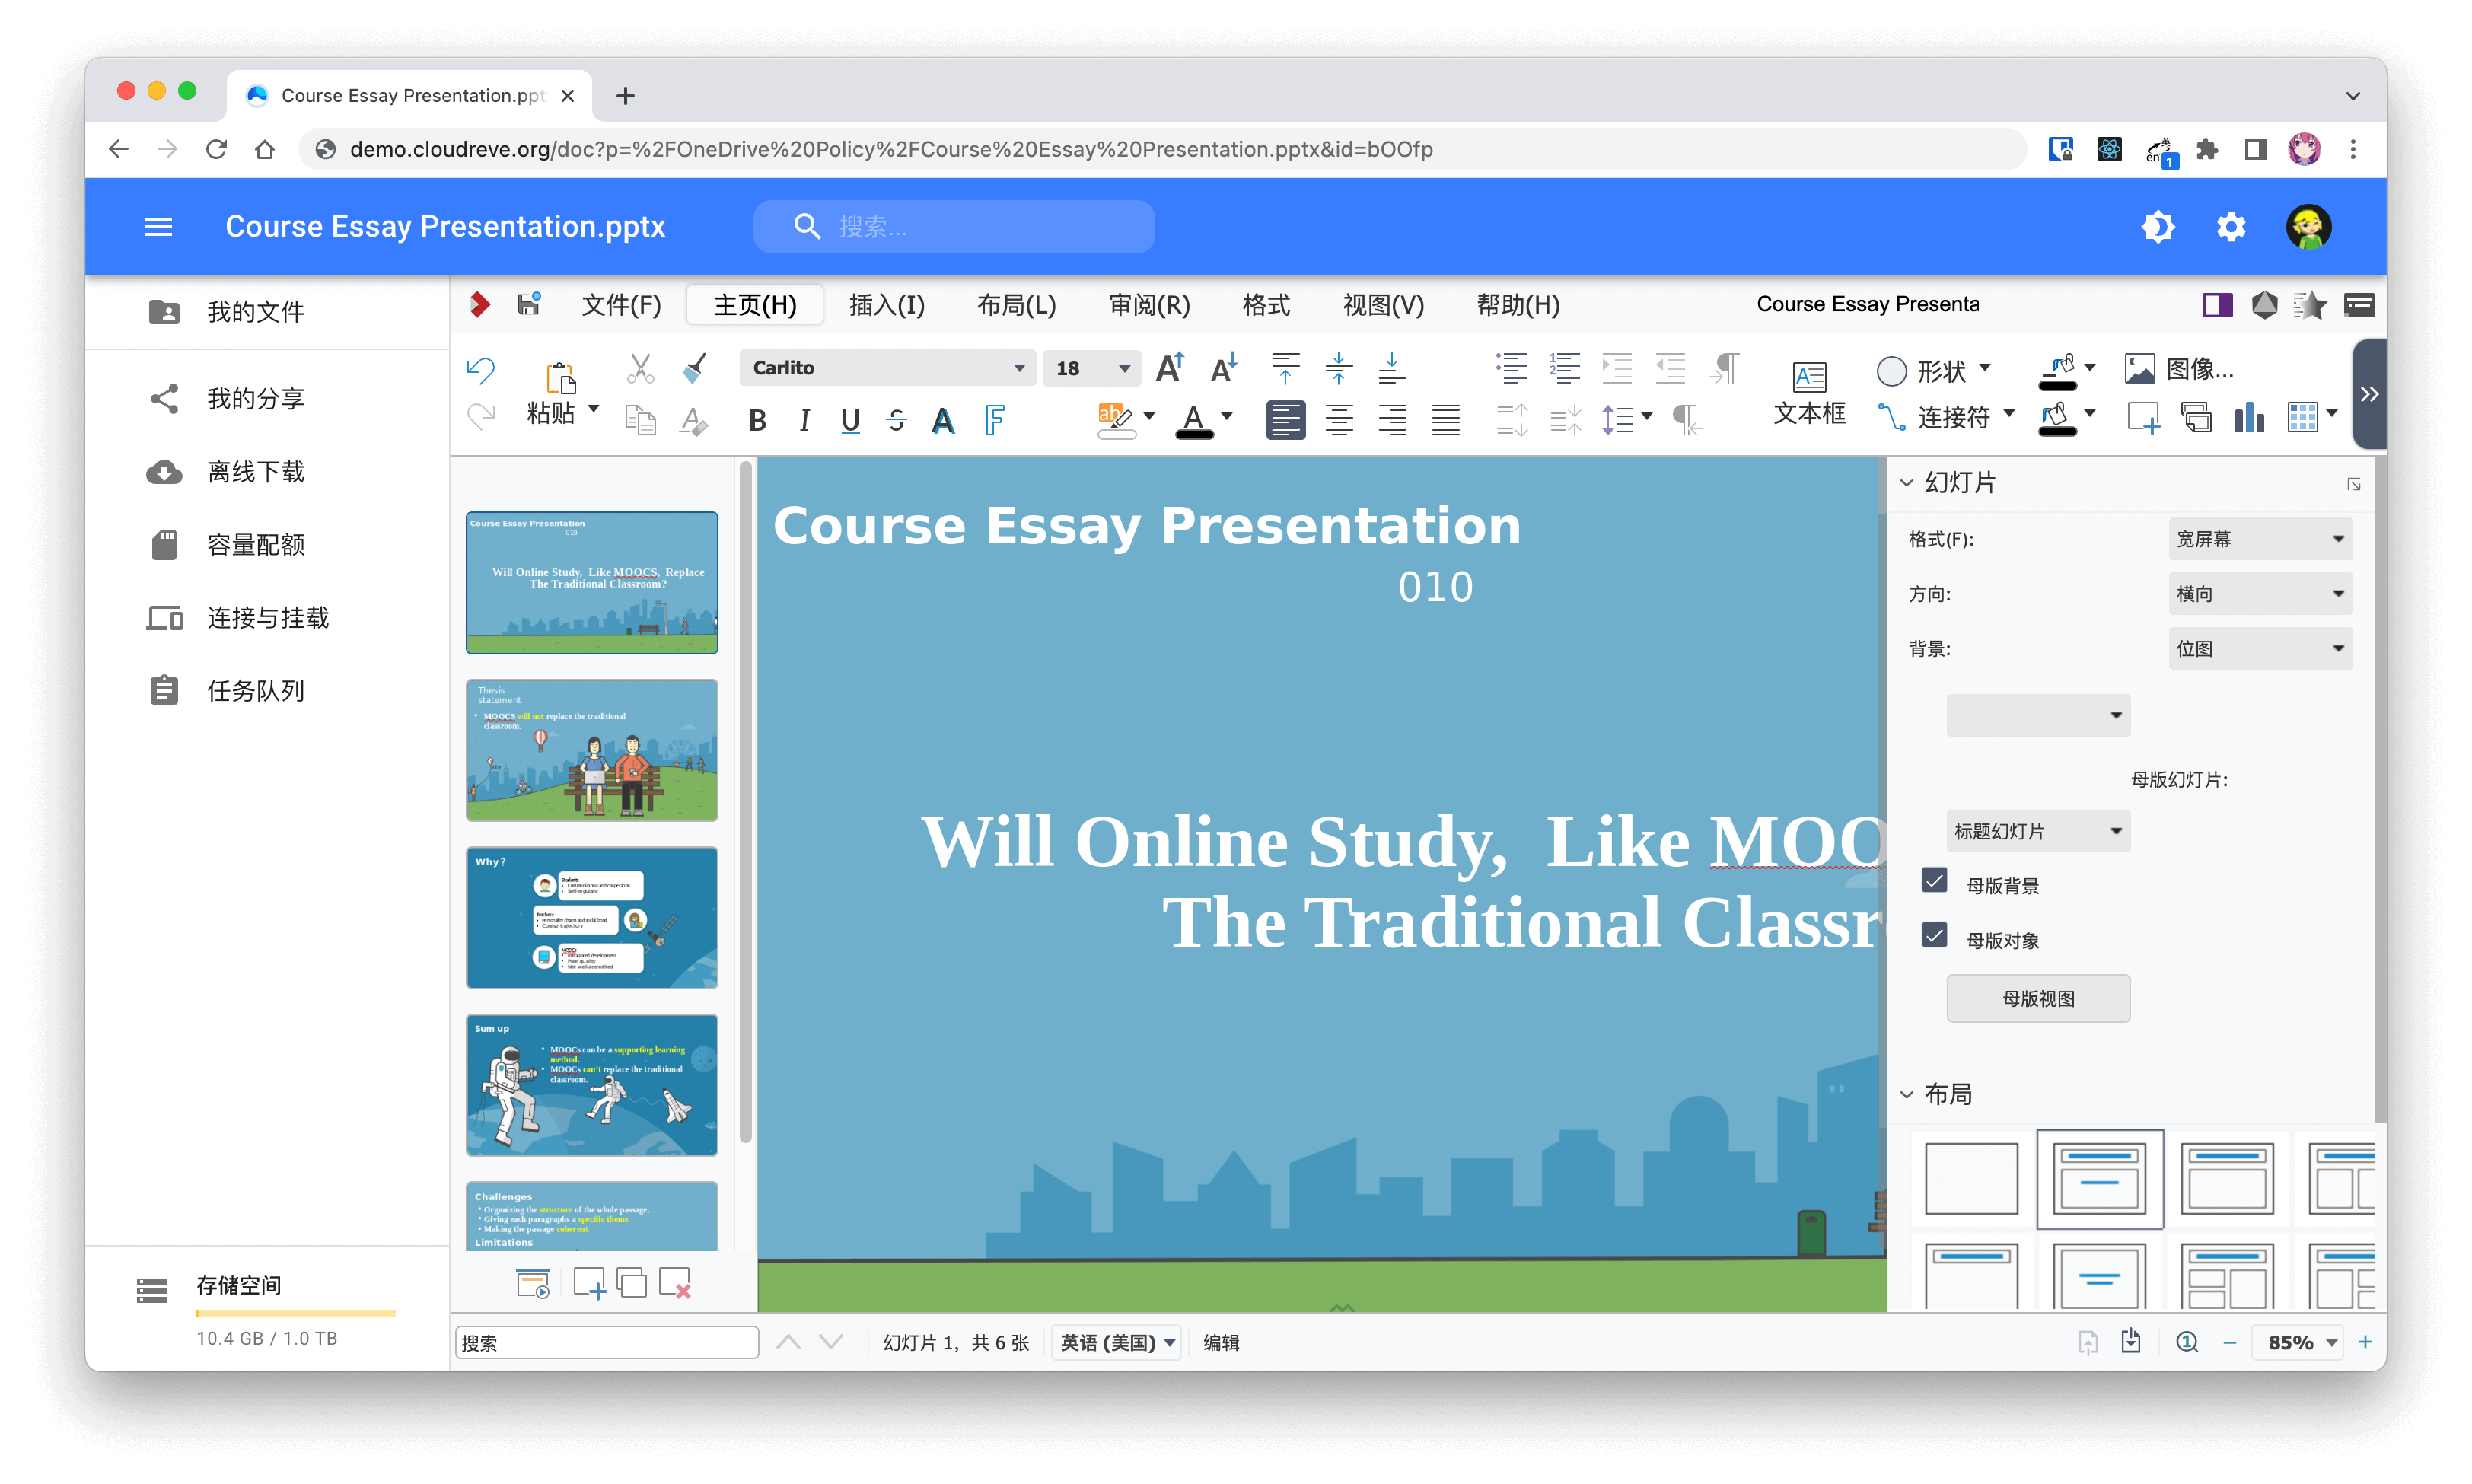Image resolution: width=2472 pixels, height=1484 pixels.
Task: Click the insert chart icon
Action: (2249, 418)
